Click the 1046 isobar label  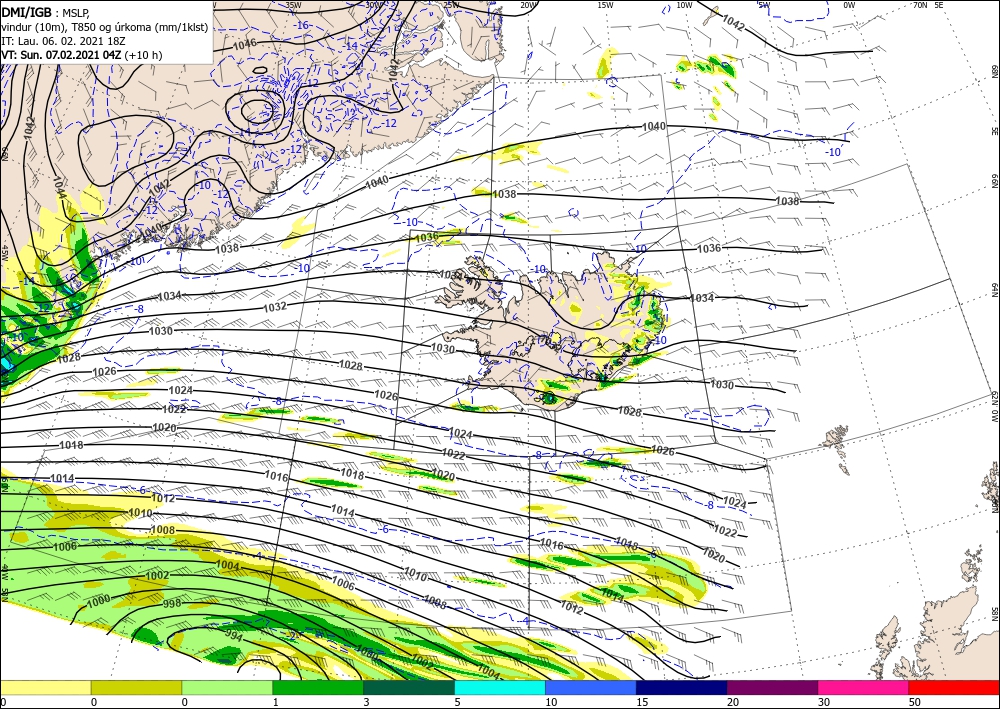click(x=245, y=44)
